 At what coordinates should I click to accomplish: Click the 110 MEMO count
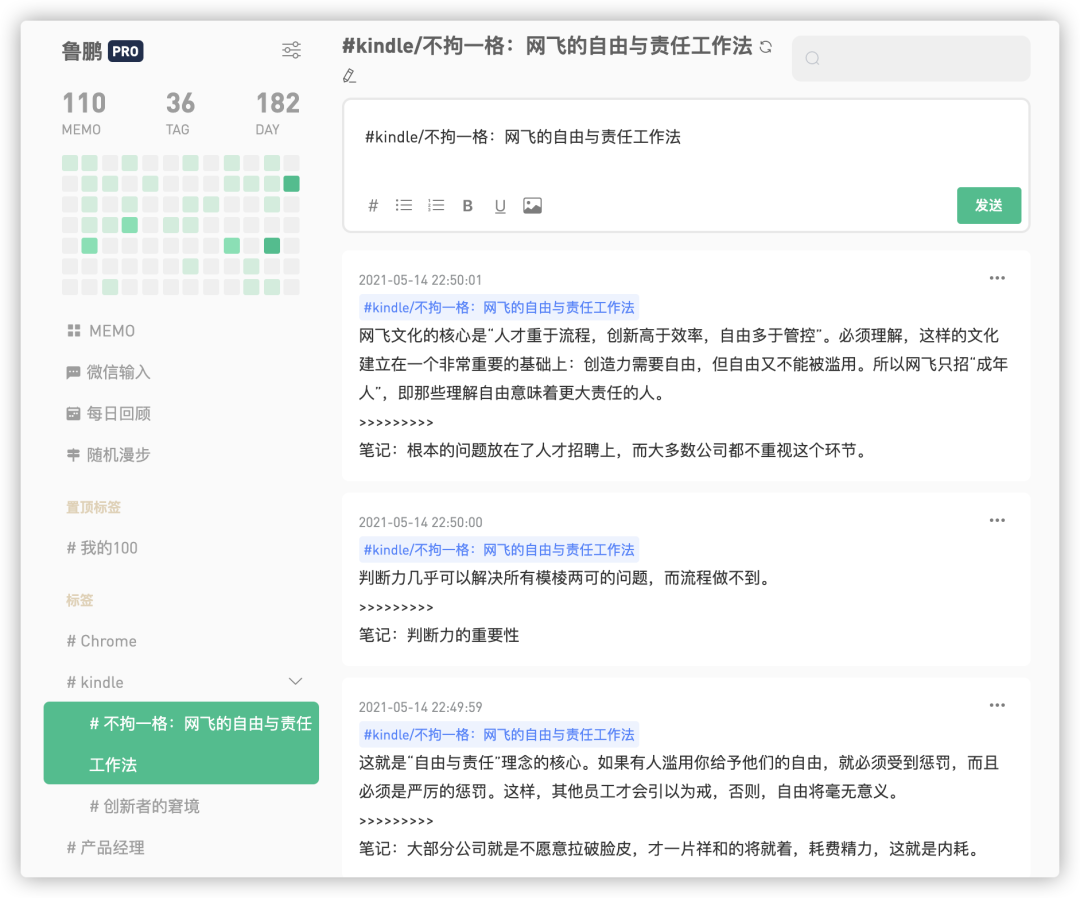(84, 113)
